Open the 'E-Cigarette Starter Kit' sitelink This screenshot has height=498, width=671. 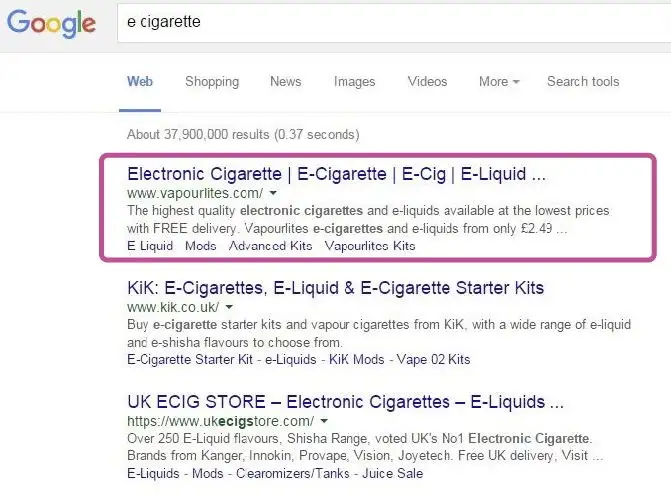[190, 359]
